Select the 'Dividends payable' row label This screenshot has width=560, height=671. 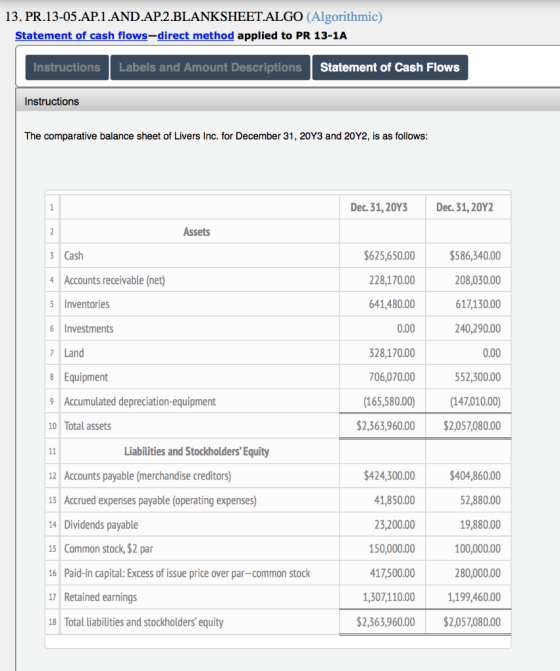pyautogui.click(x=101, y=524)
